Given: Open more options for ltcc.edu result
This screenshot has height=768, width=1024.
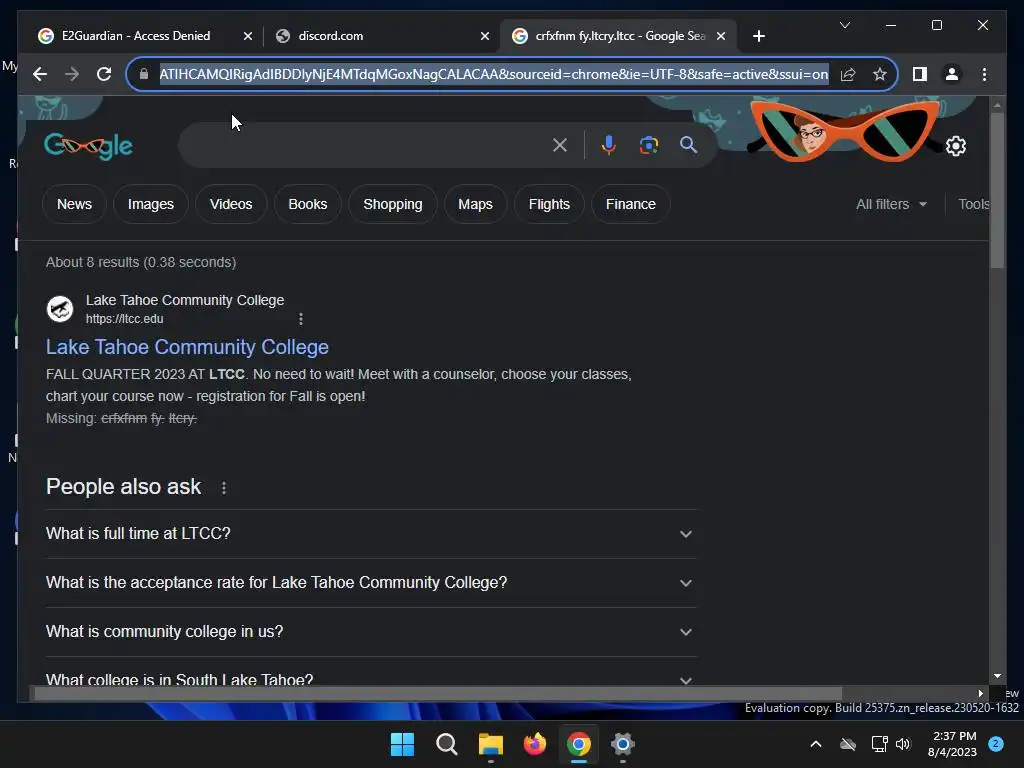Looking at the screenshot, I should (x=300, y=319).
